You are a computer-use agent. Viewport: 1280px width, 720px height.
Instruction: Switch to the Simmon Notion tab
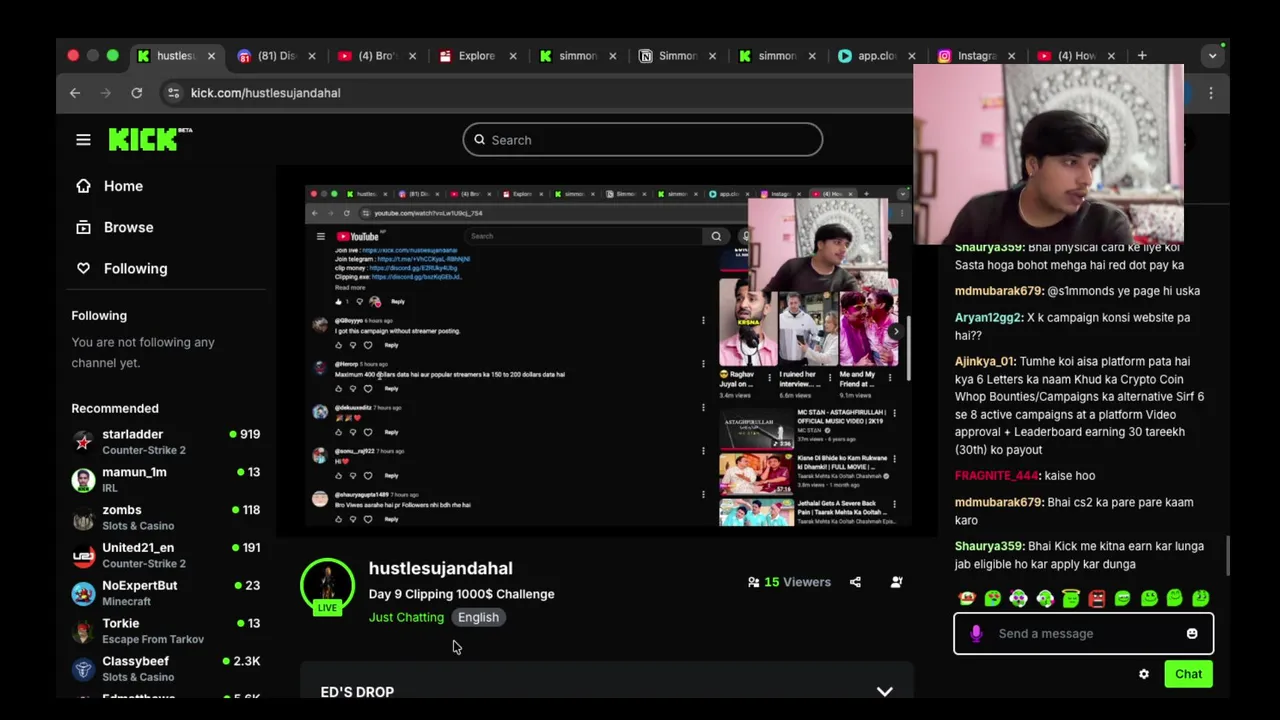[x=677, y=56]
